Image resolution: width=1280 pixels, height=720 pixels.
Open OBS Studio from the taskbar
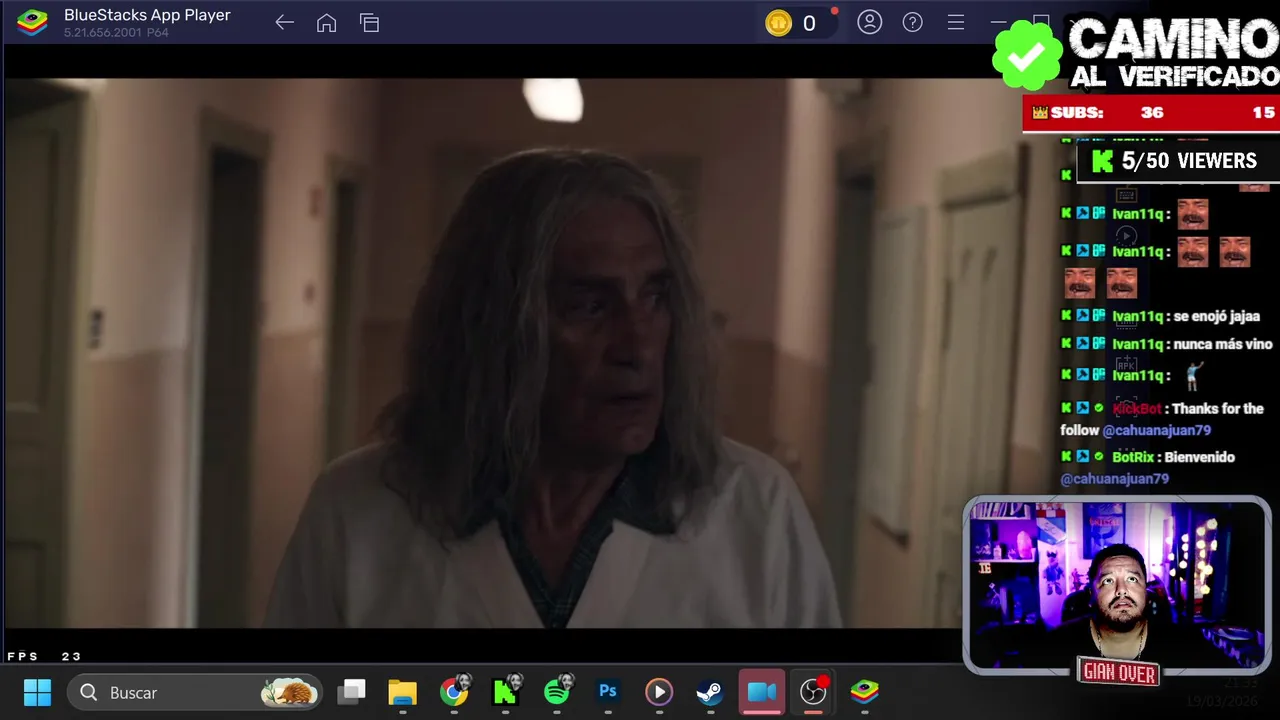point(813,692)
